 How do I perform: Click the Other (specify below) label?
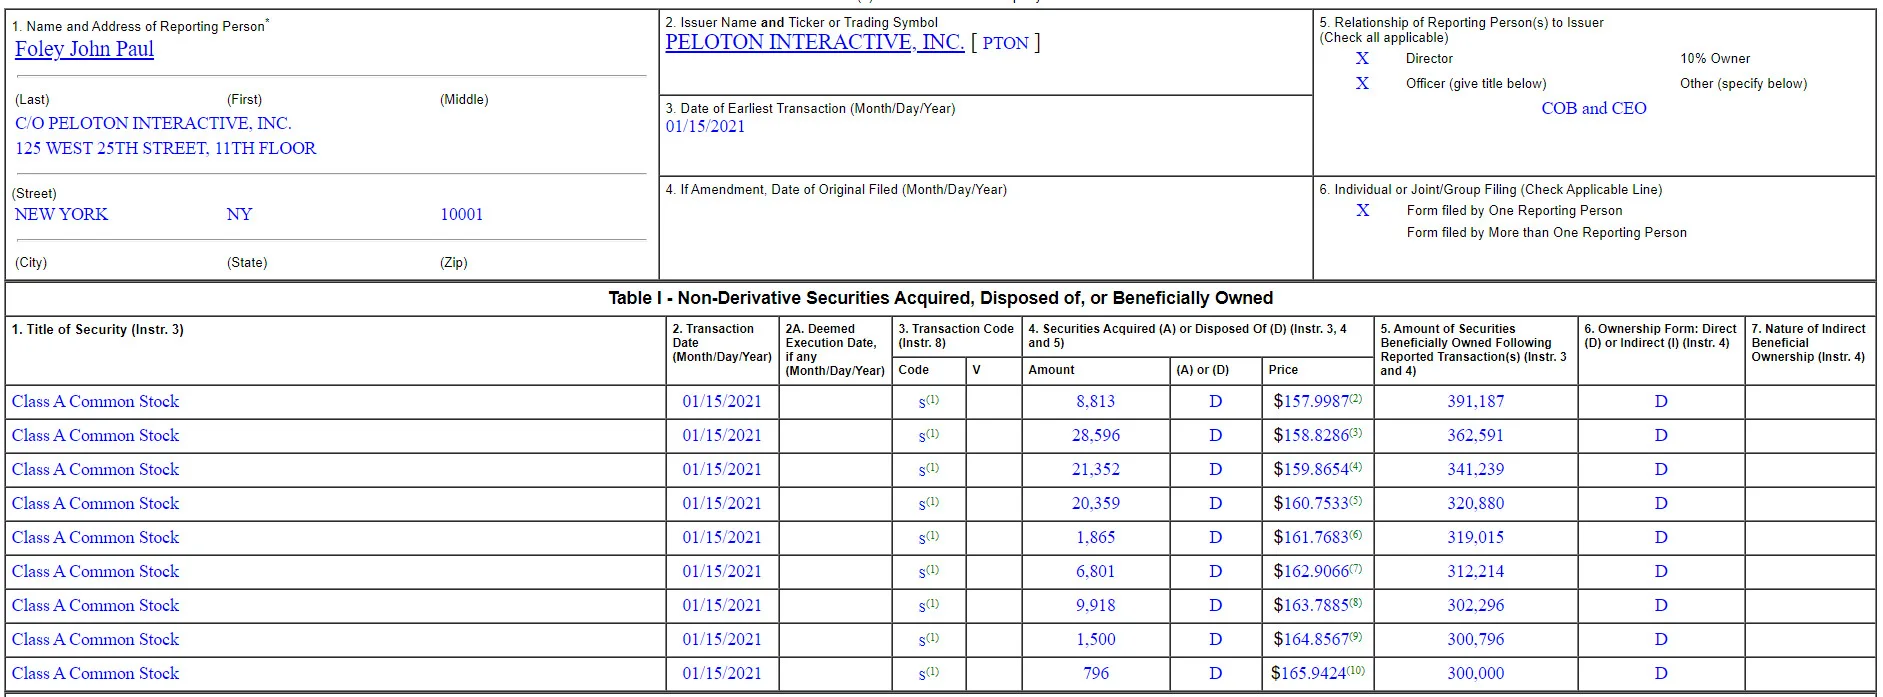coord(1743,83)
